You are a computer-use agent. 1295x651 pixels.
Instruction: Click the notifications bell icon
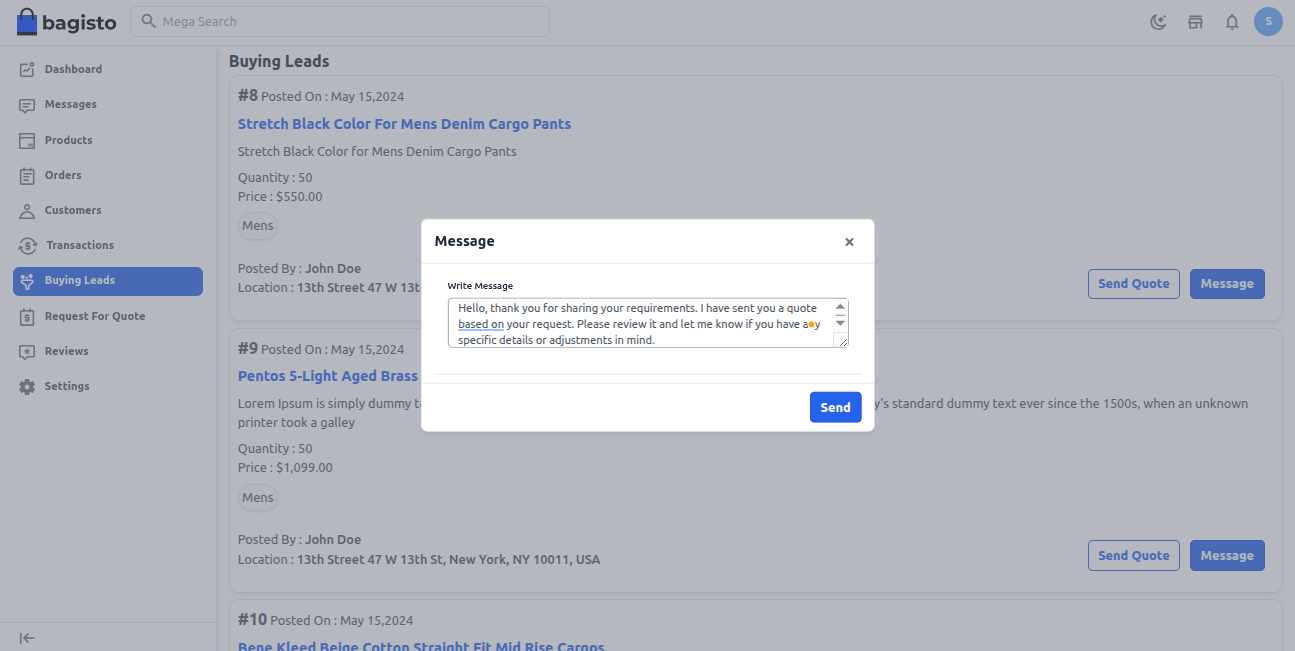(x=1232, y=21)
